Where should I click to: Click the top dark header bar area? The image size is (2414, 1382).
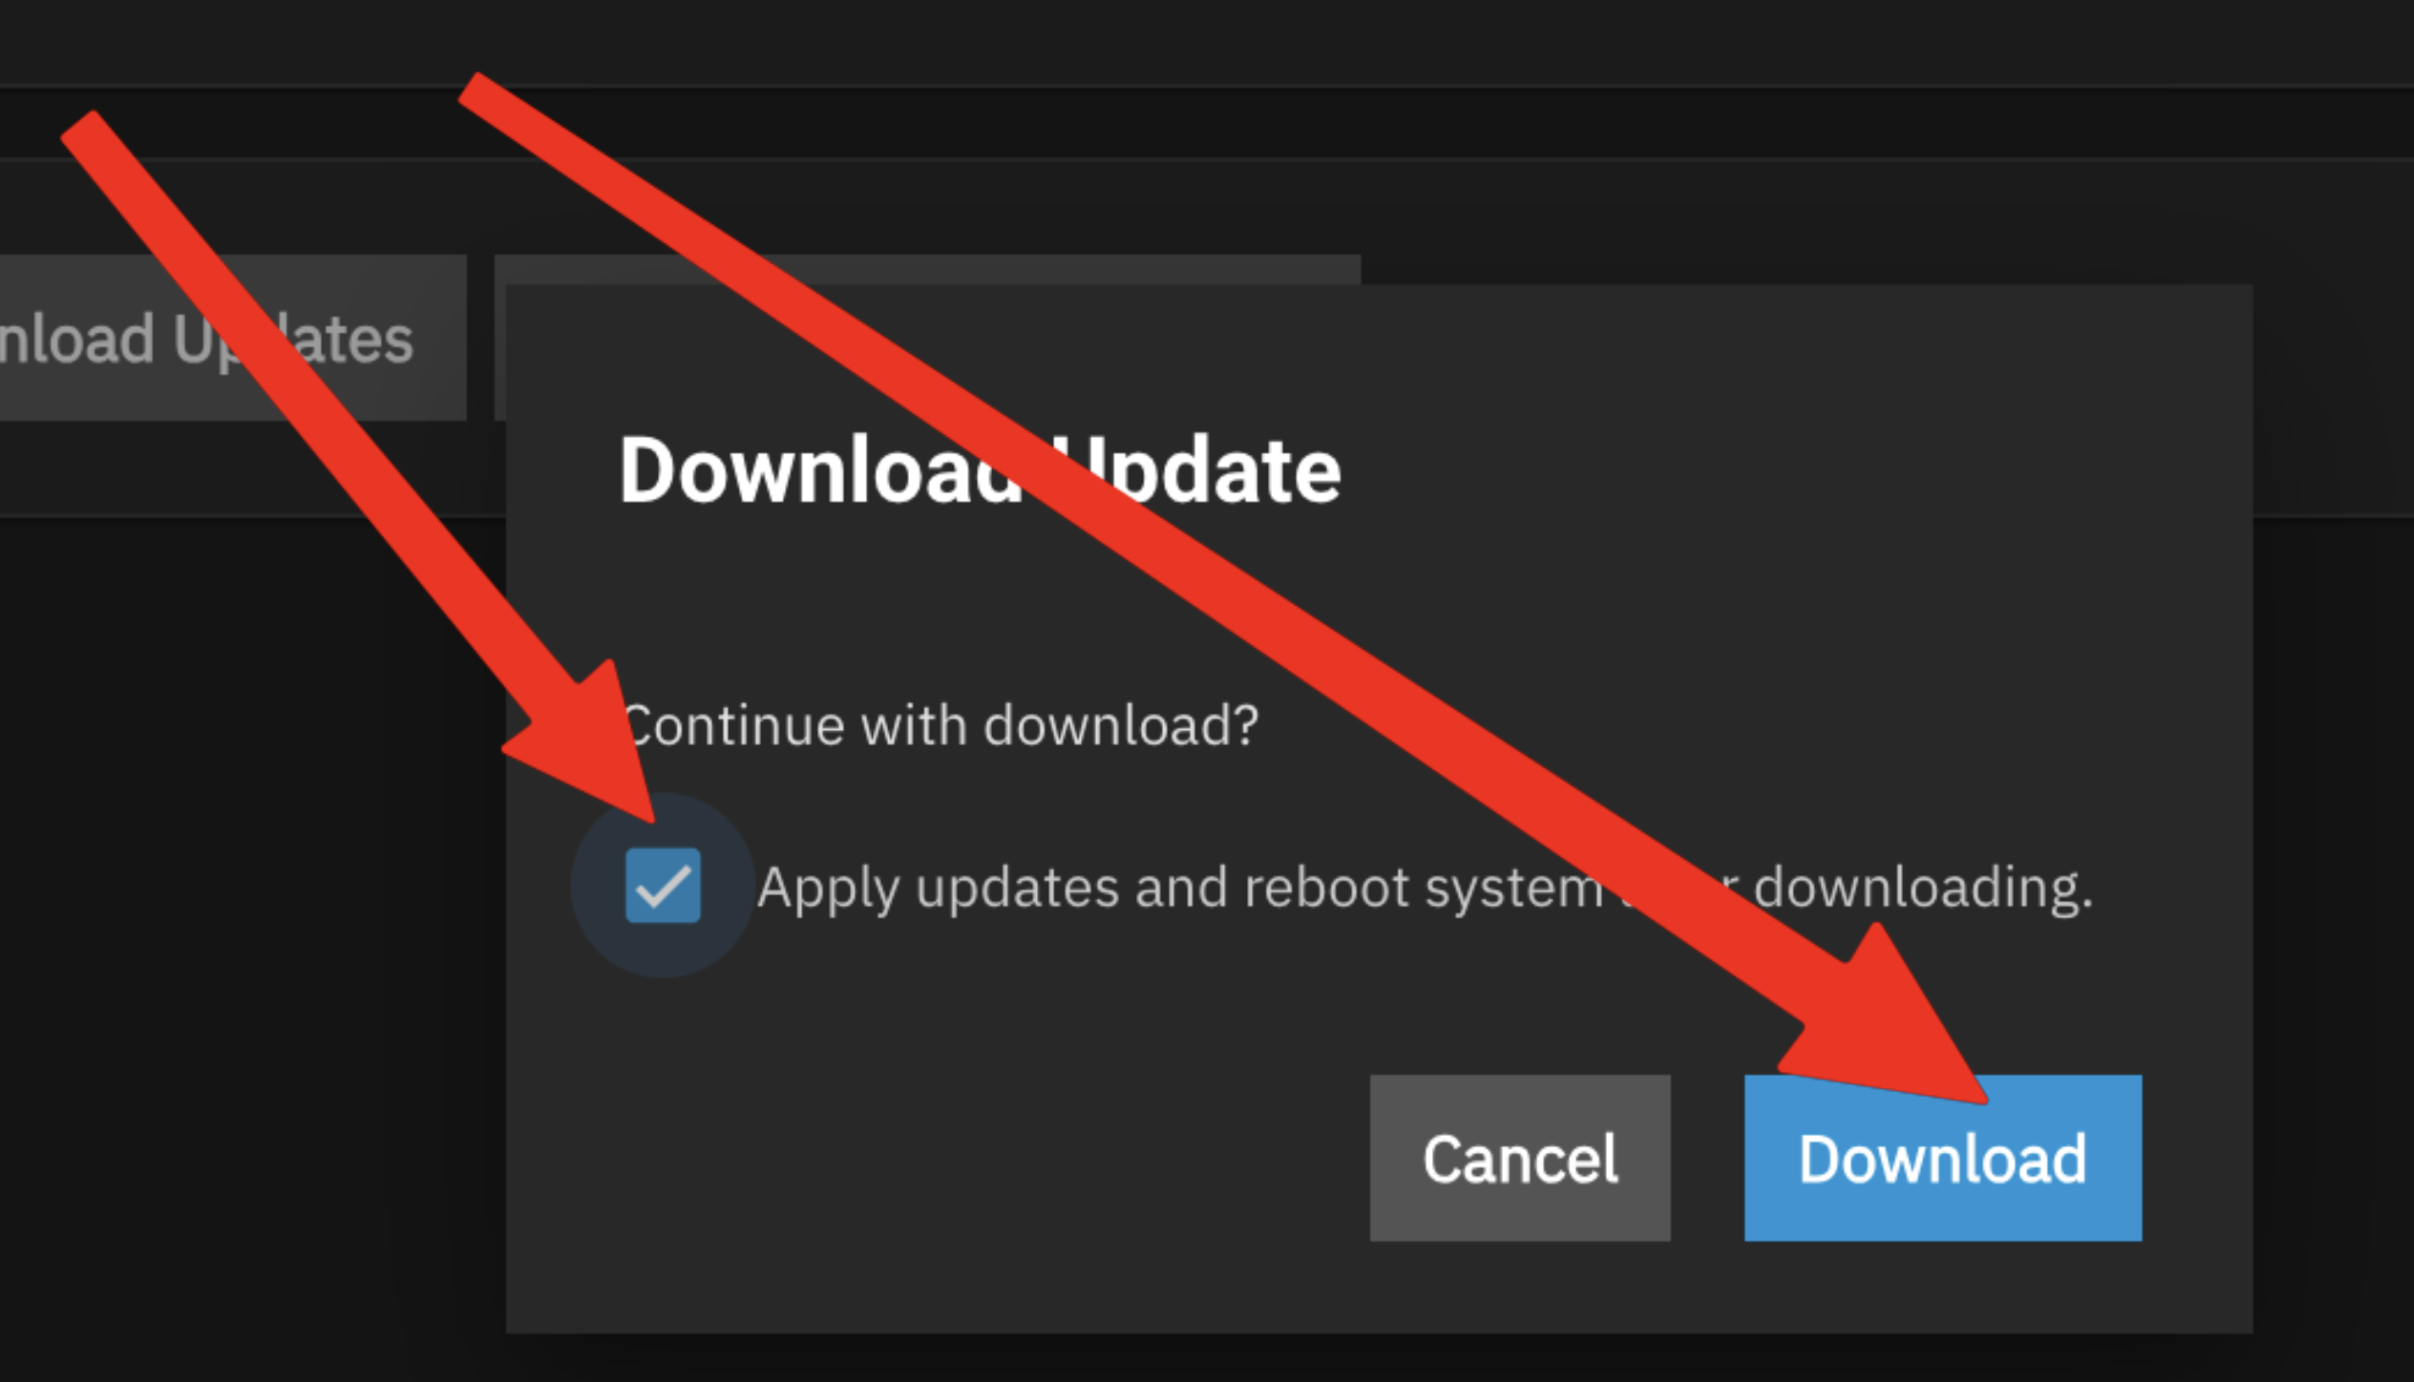tap(1207, 42)
